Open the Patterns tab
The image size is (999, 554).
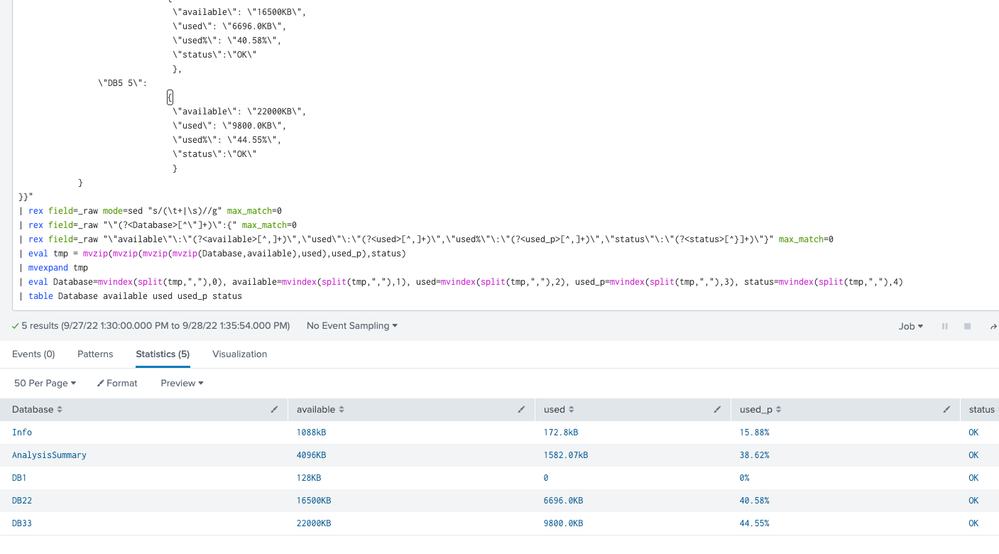pos(95,354)
